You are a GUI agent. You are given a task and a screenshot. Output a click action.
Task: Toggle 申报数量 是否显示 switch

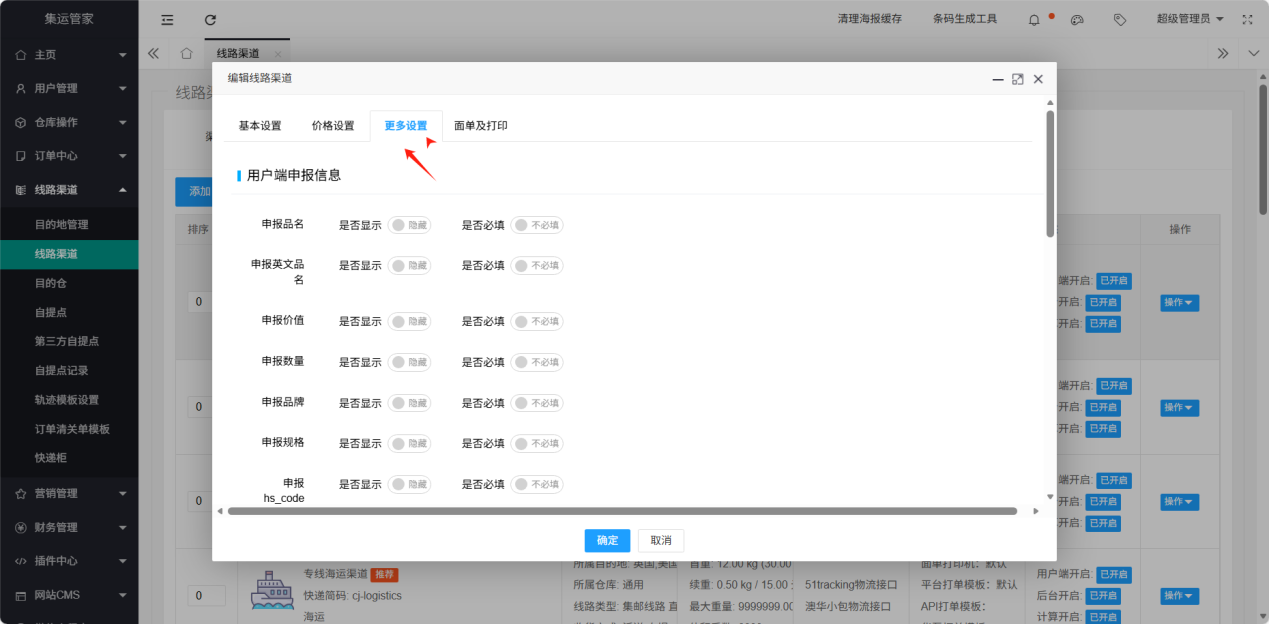[x=409, y=362]
